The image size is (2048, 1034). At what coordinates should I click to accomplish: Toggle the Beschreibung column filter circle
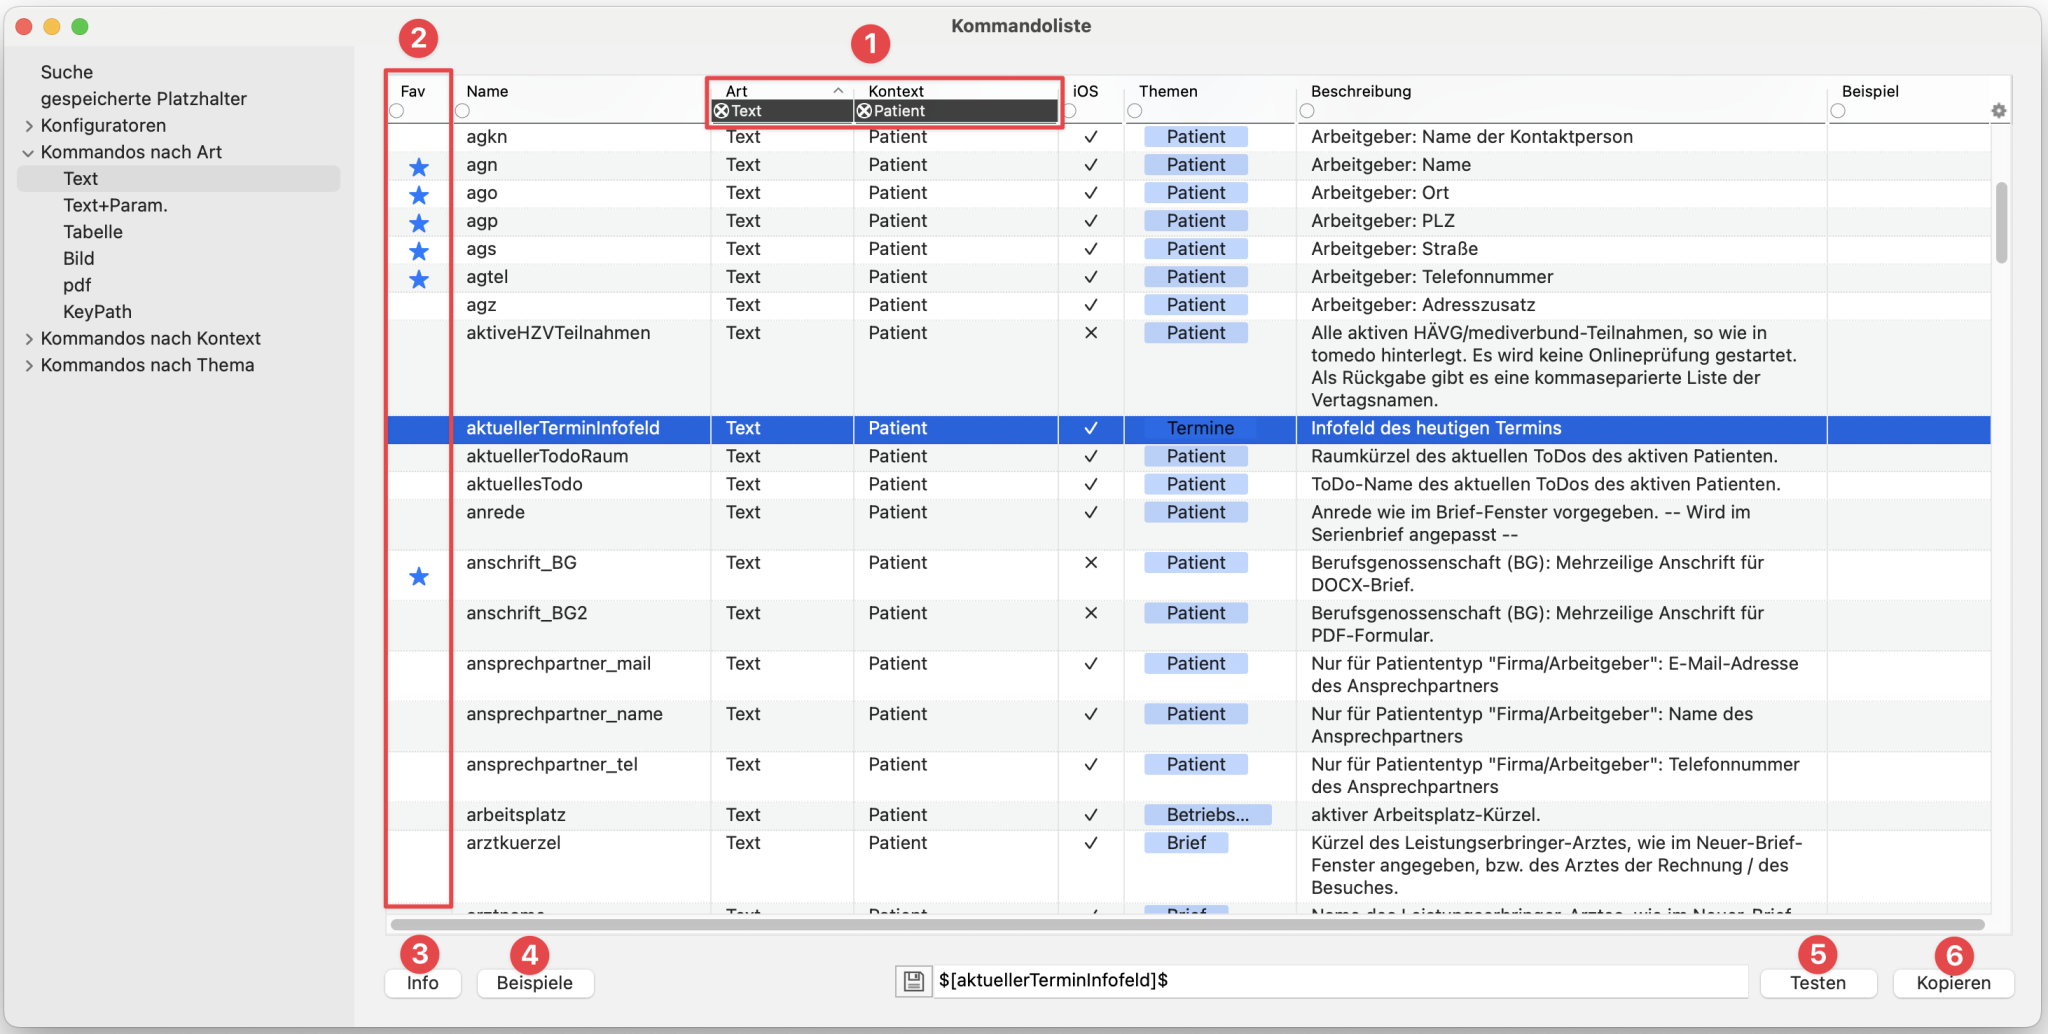(x=1307, y=111)
